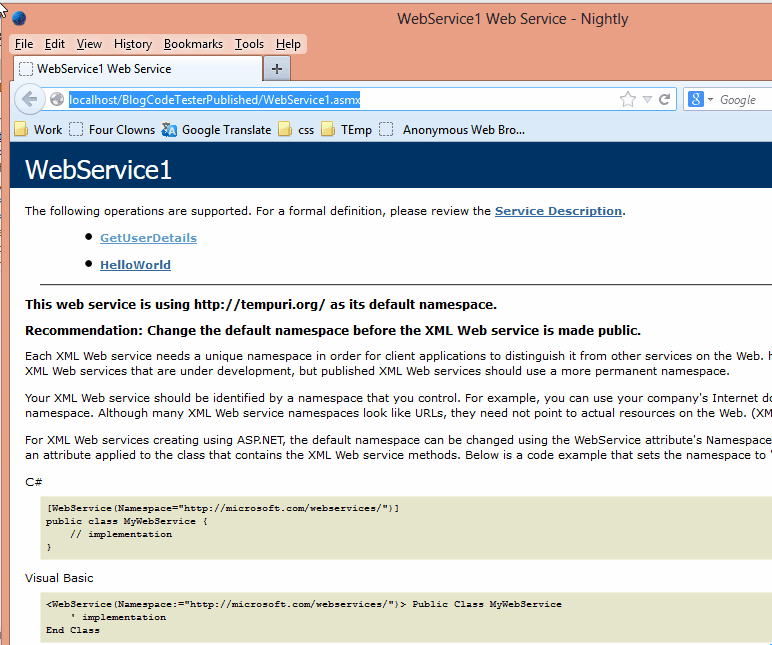The image size is (772, 645).
Task: Open the HelloWorld operation link
Action: coord(135,265)
